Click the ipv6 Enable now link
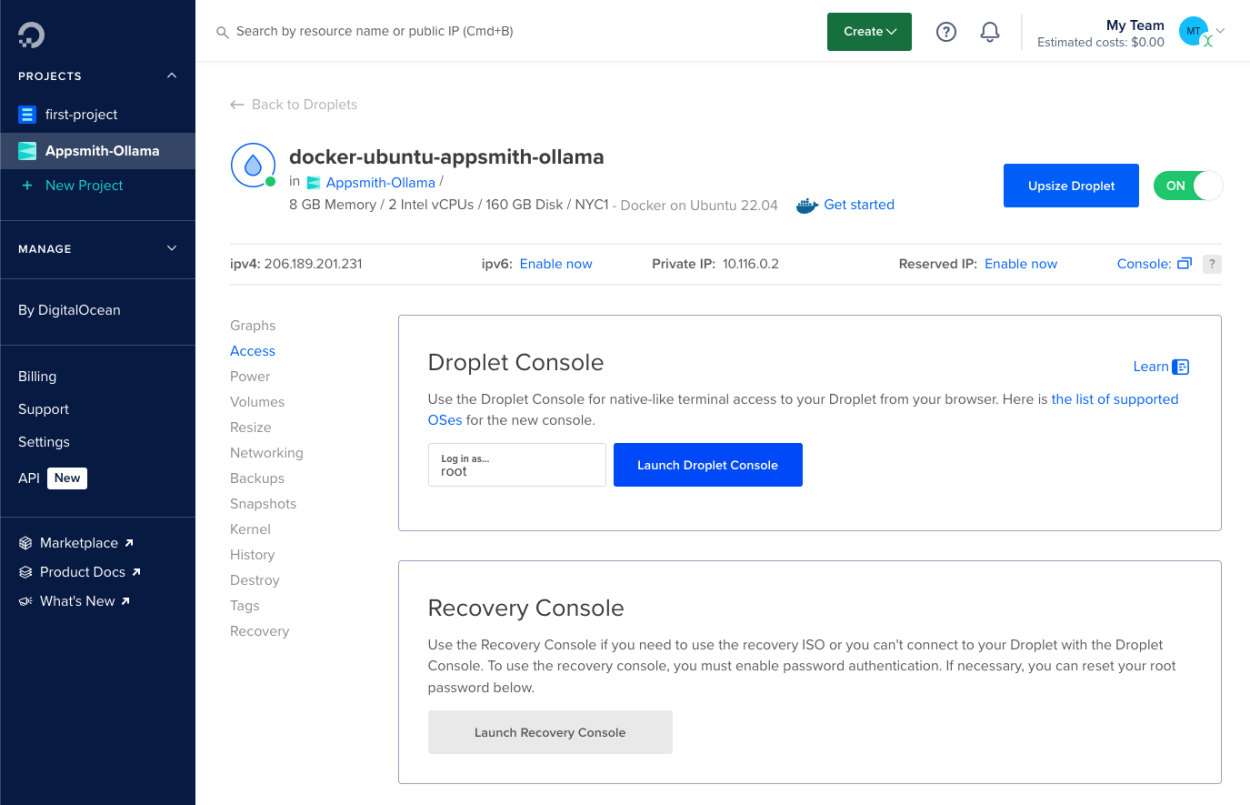Viewport: 1250px width, 805px height. [x=556, y=264]
